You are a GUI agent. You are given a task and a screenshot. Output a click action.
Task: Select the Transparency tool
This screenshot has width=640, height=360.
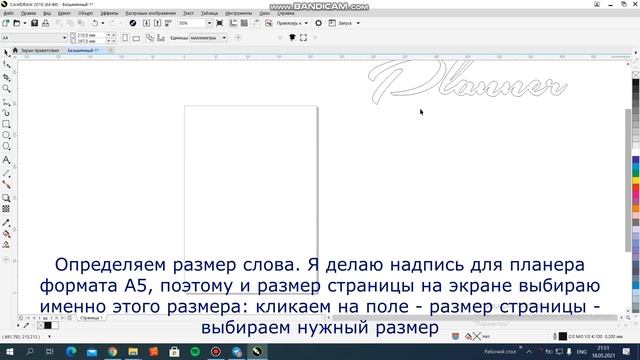6,209
